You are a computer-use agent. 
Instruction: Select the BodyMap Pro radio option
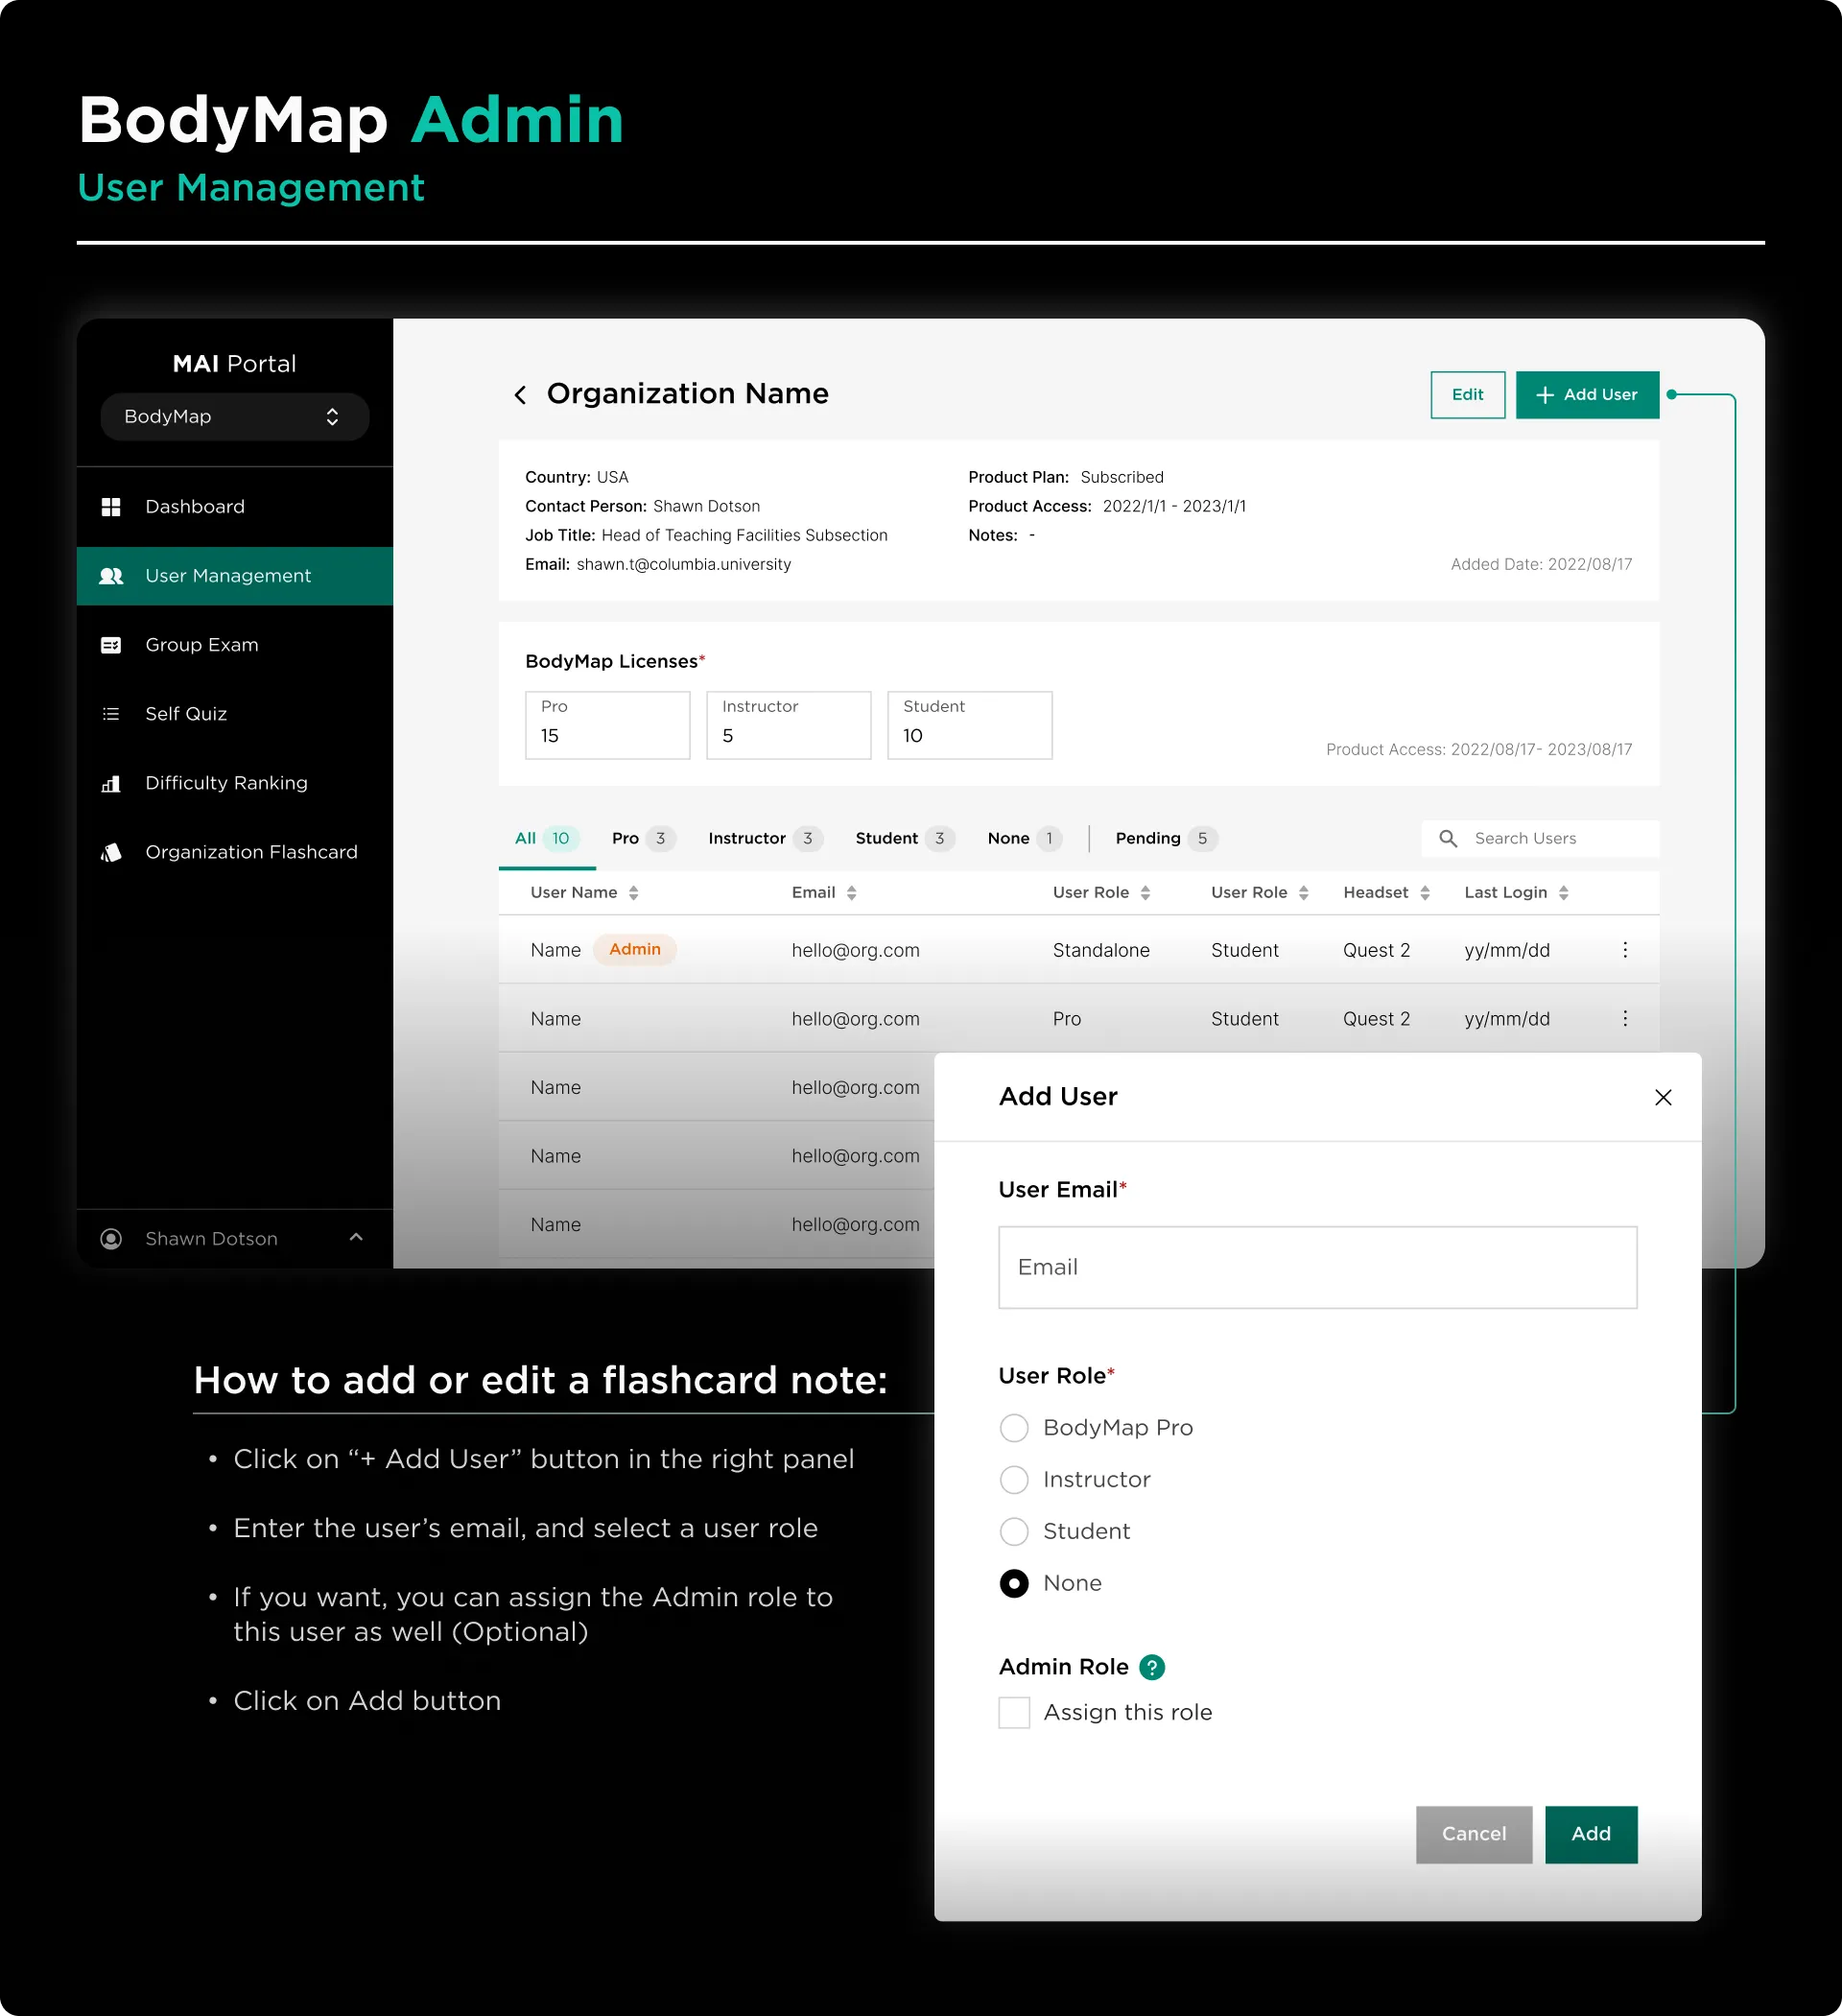tap(1014, 1428)
